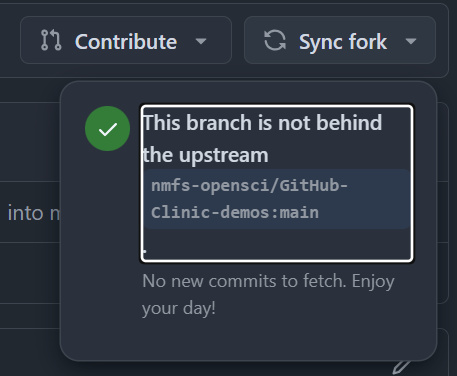Click the green checkmark status circle

pyautogui.click(x=107, y=129)
